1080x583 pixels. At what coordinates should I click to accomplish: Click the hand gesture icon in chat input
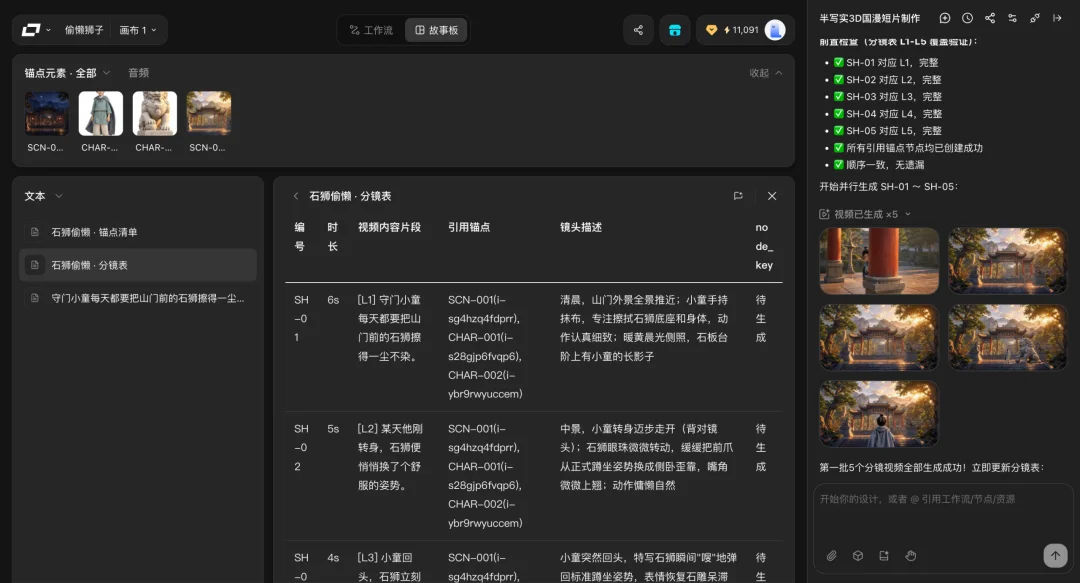[x=911, y=555]
